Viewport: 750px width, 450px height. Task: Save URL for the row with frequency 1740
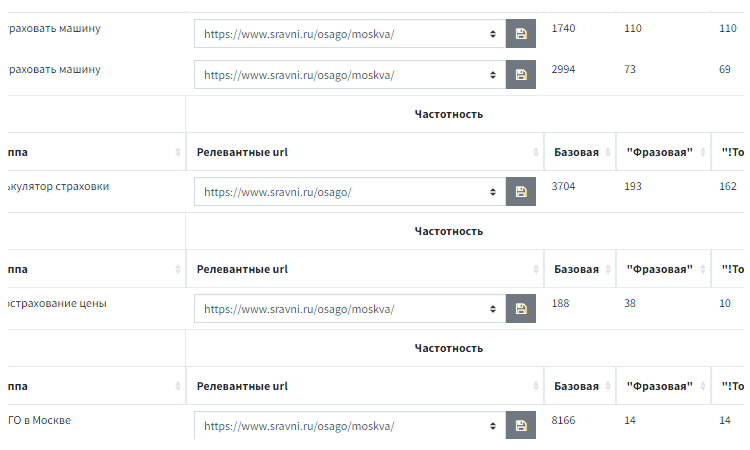[520, 33]
